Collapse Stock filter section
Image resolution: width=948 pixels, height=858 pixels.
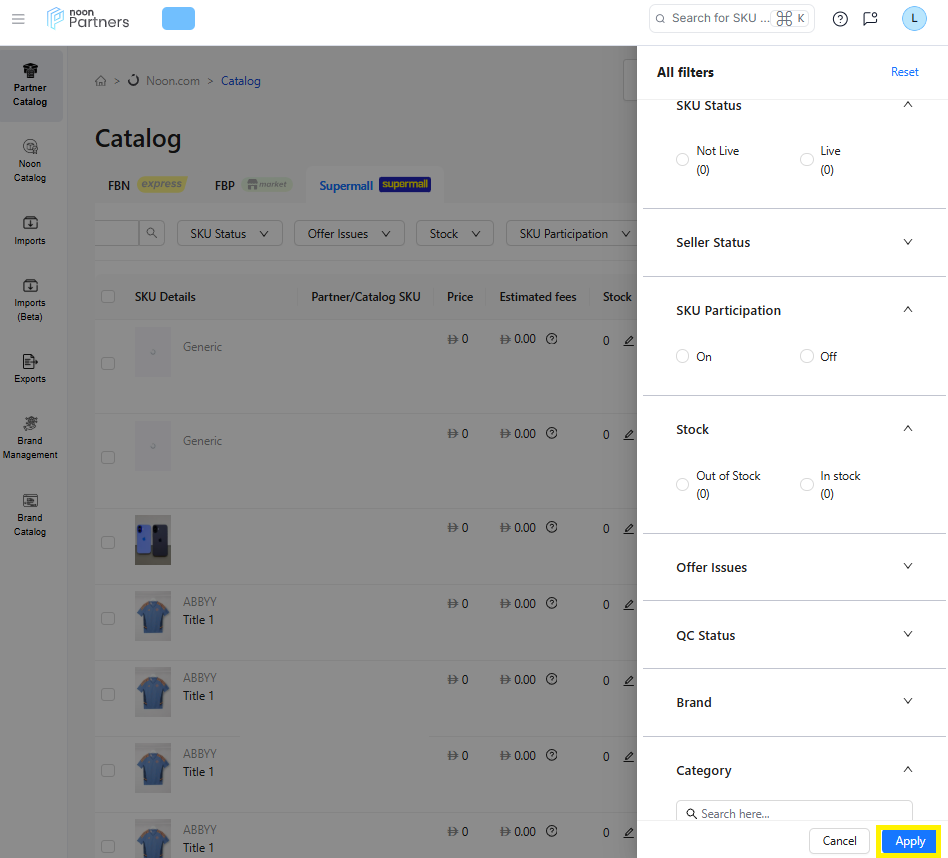point(907,429)
